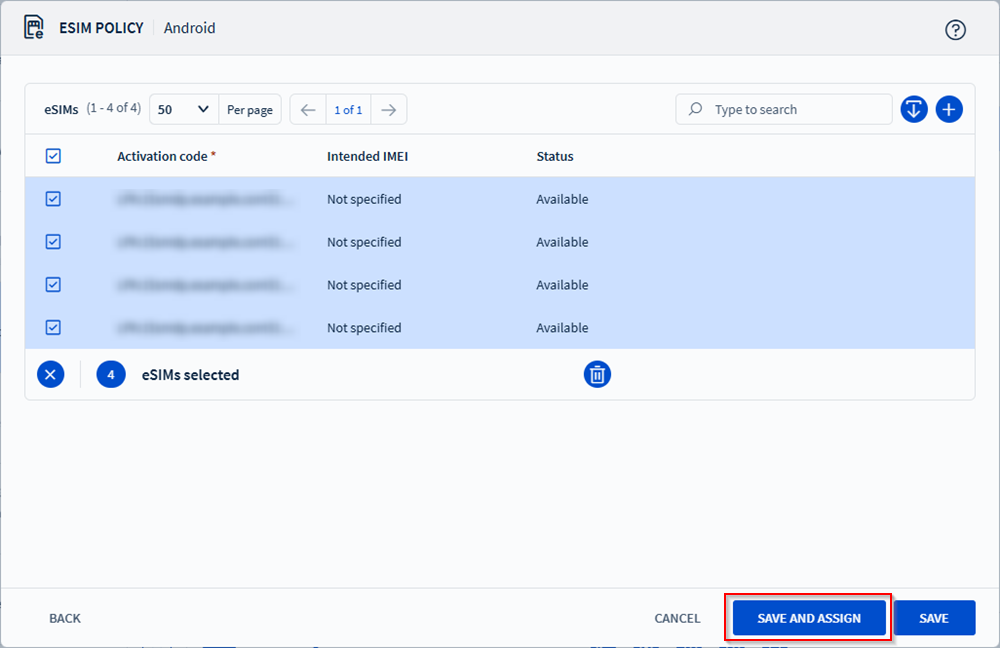Open the 50 per page dropdown

point(184,110)
